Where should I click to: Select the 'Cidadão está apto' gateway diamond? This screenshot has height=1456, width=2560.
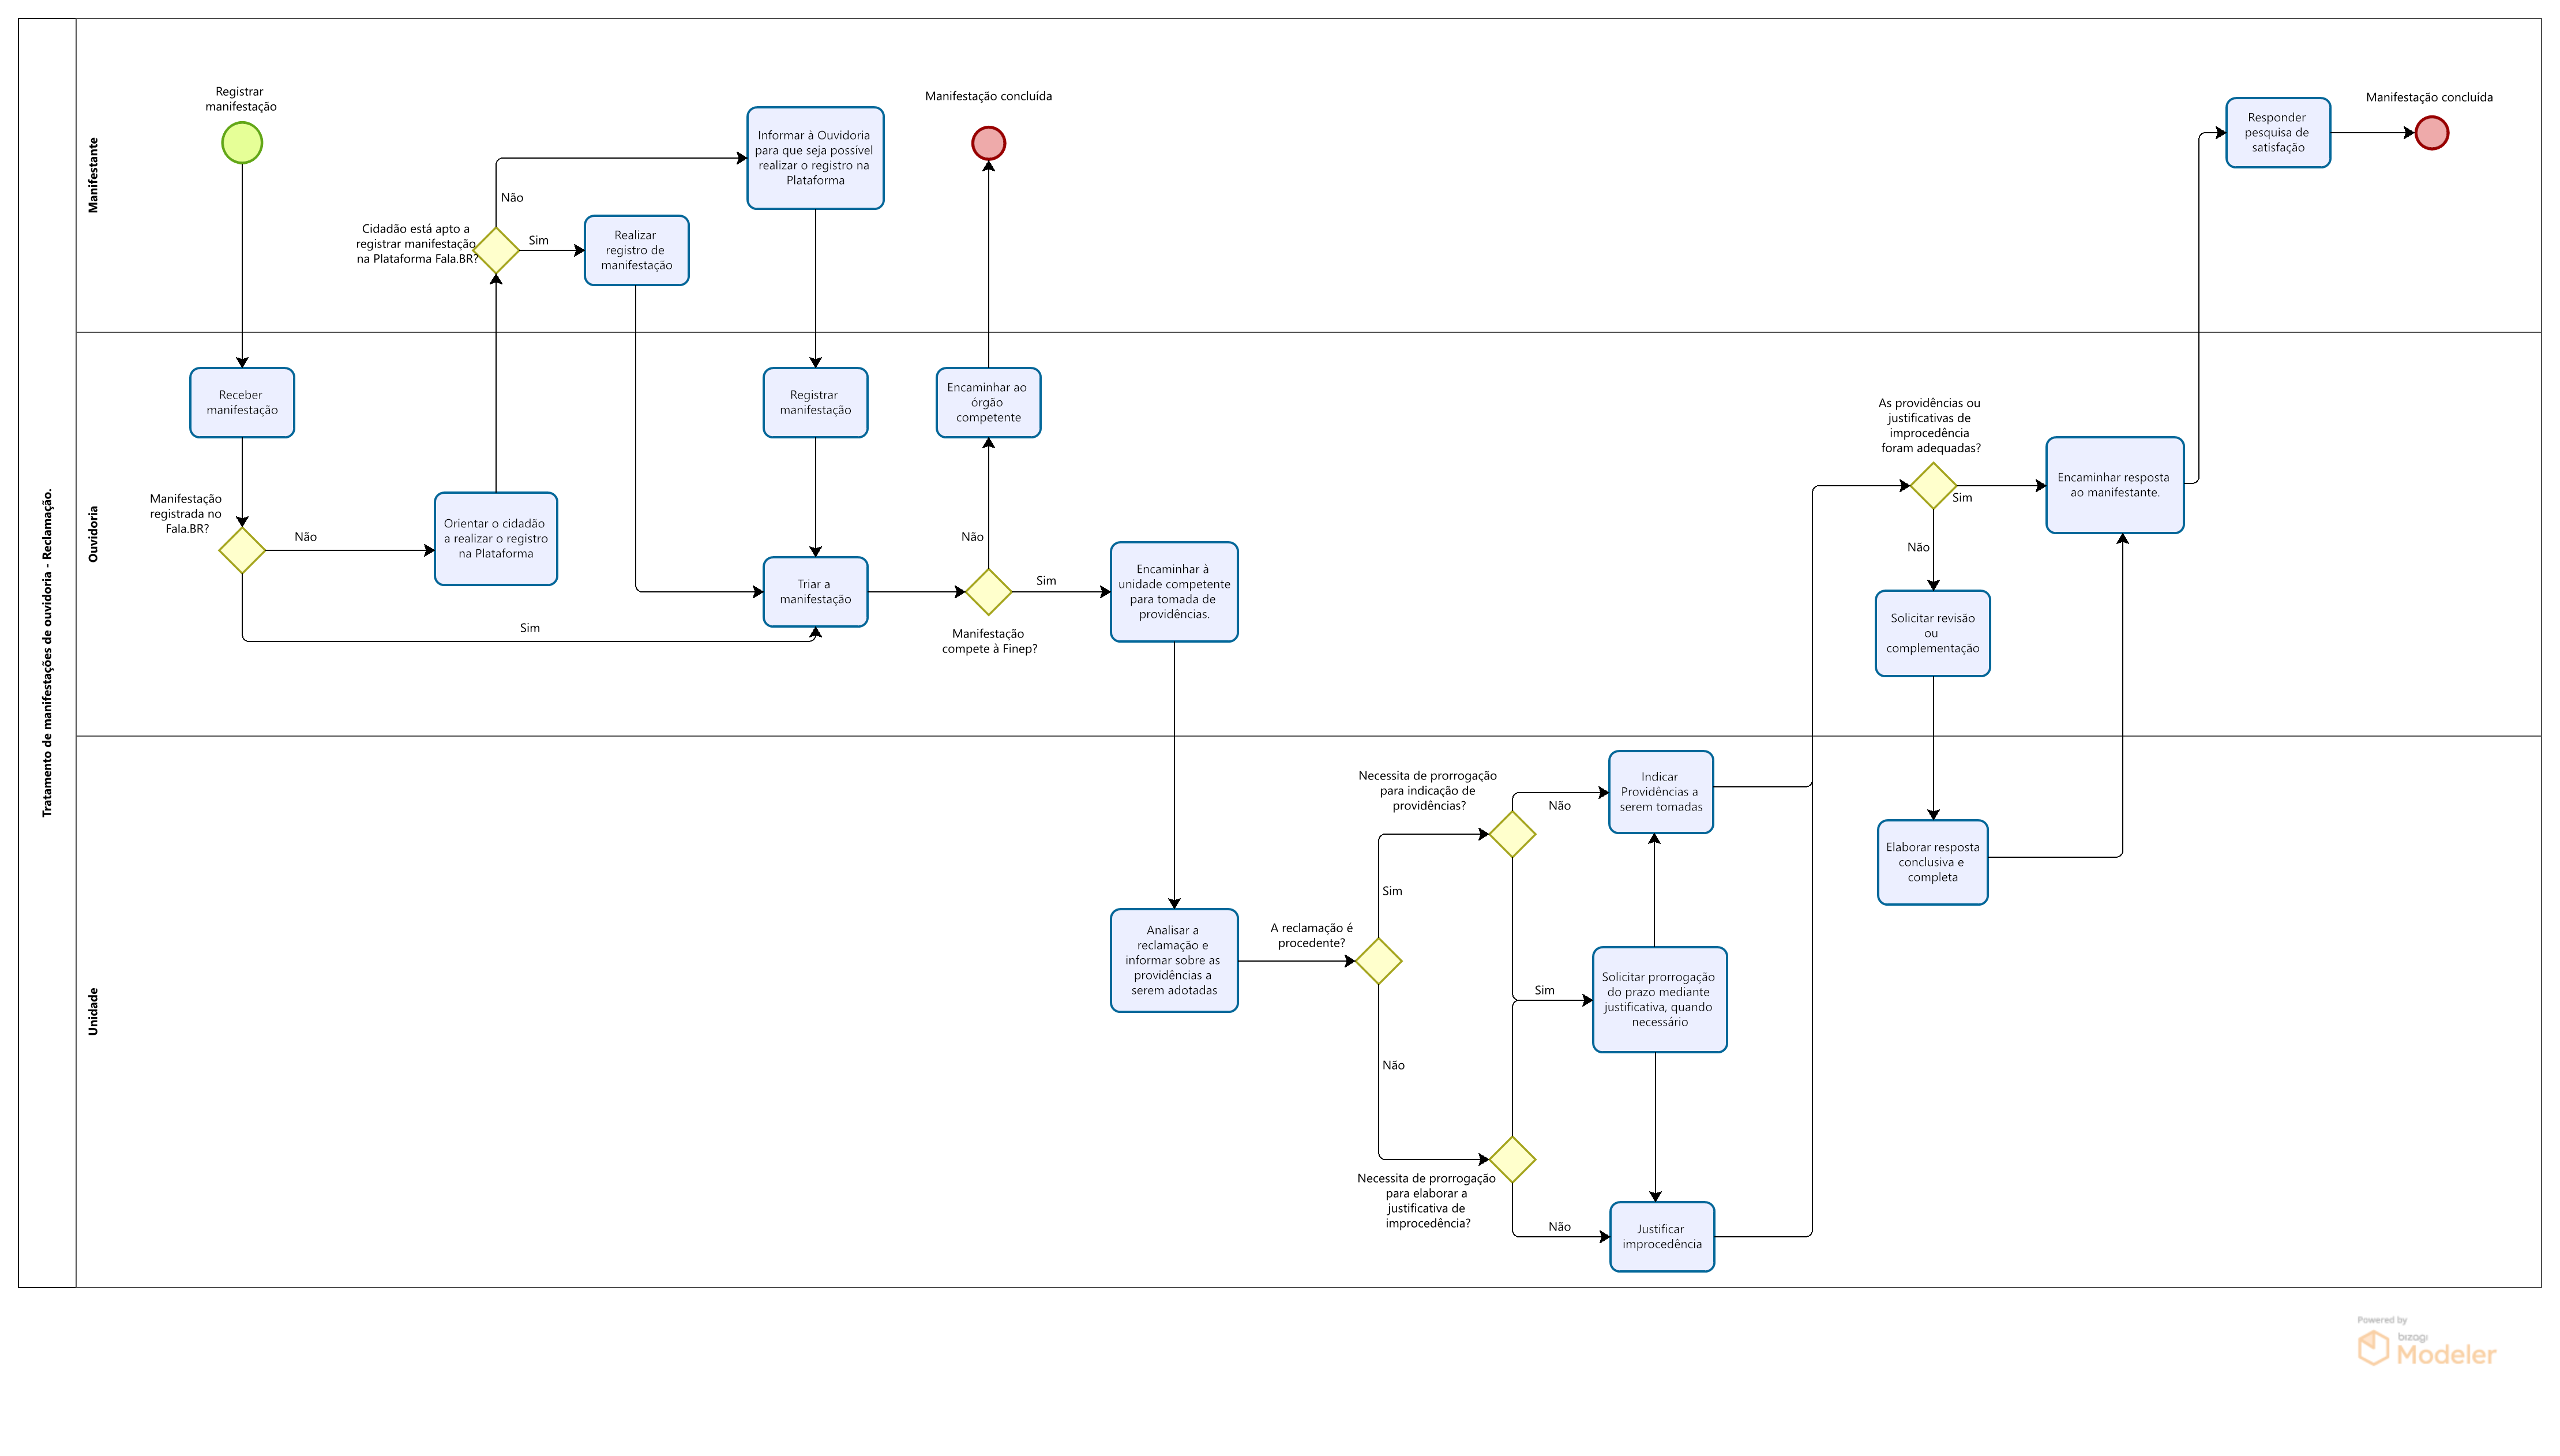pyautogui.click(x=496, y=250)
